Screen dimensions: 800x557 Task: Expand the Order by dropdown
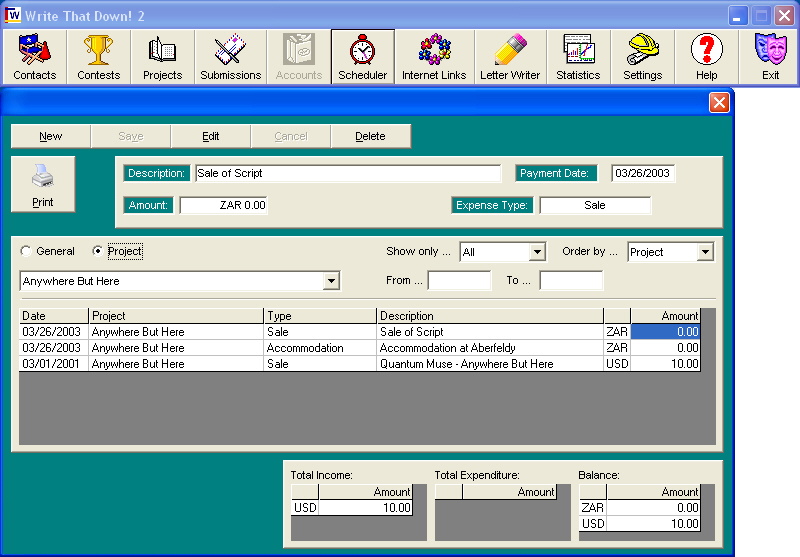click(705, 251)
